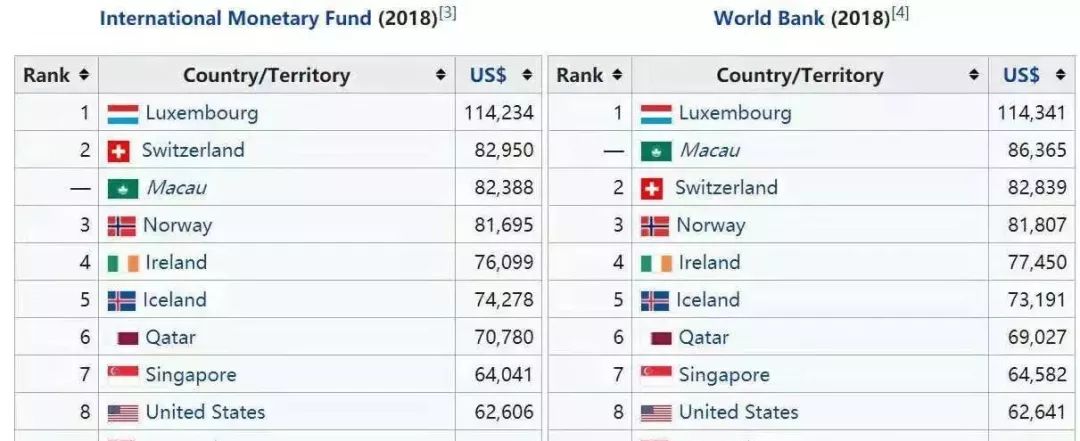
Task: Sort IMF table by Rank arrows
Action: point(84,75)
